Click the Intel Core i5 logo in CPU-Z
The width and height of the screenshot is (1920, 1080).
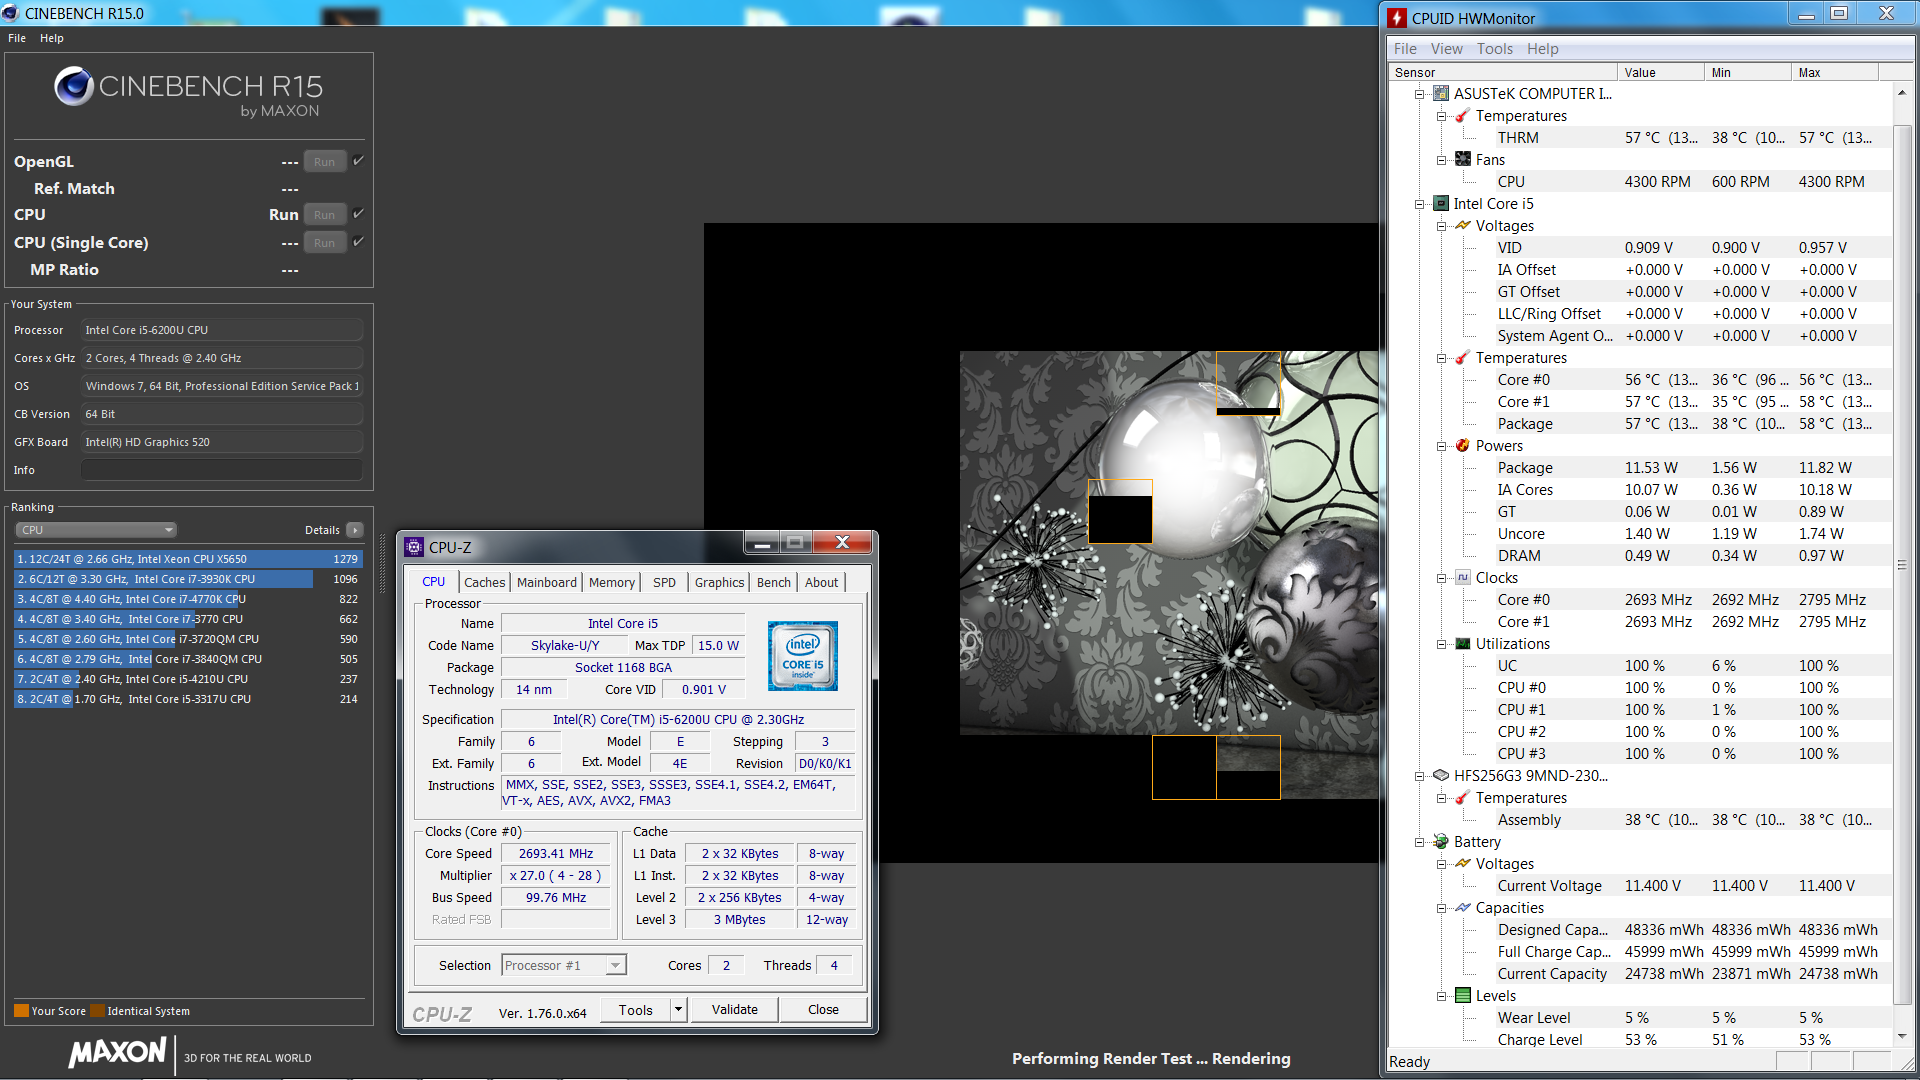(x=802, y=656)
